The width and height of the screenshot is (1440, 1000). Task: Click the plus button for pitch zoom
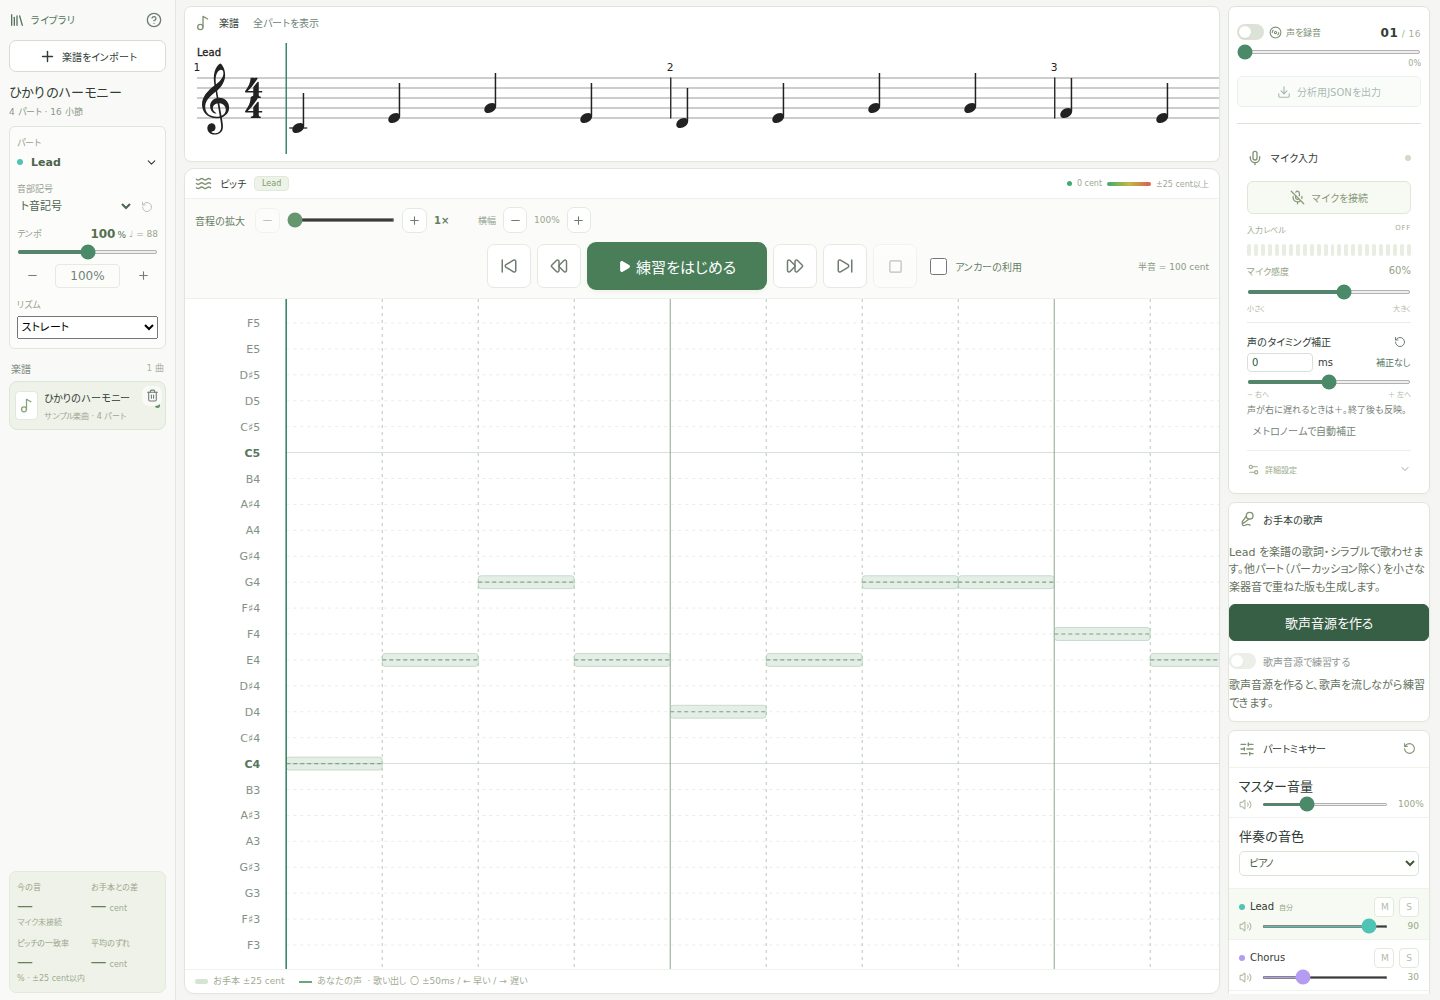pyautogui.click(x=414, y=220)
